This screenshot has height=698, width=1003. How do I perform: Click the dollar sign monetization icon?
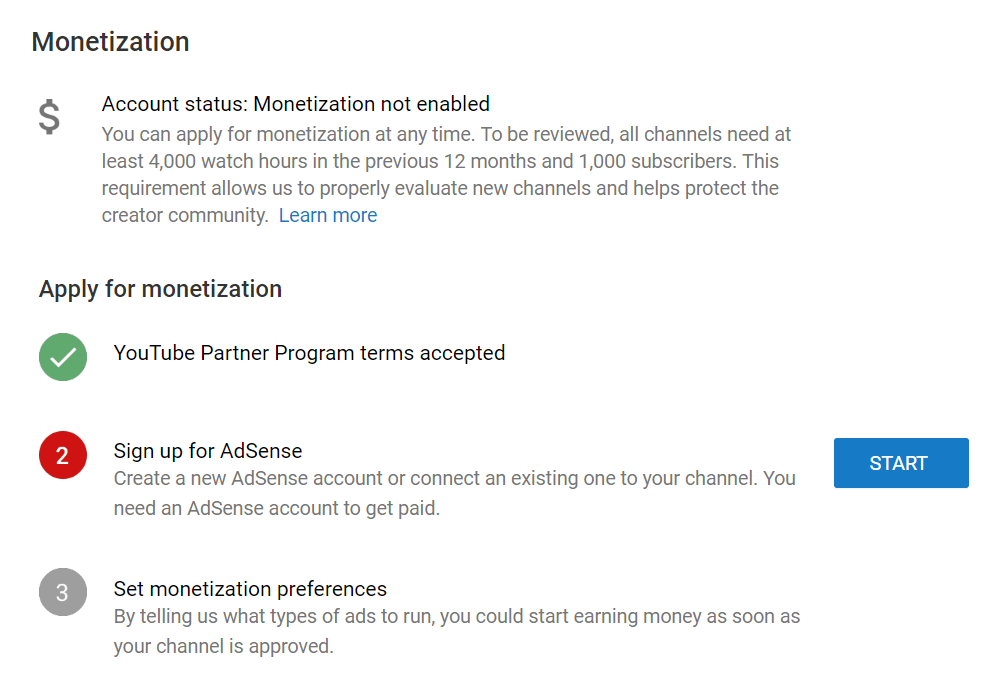point(49,117)
